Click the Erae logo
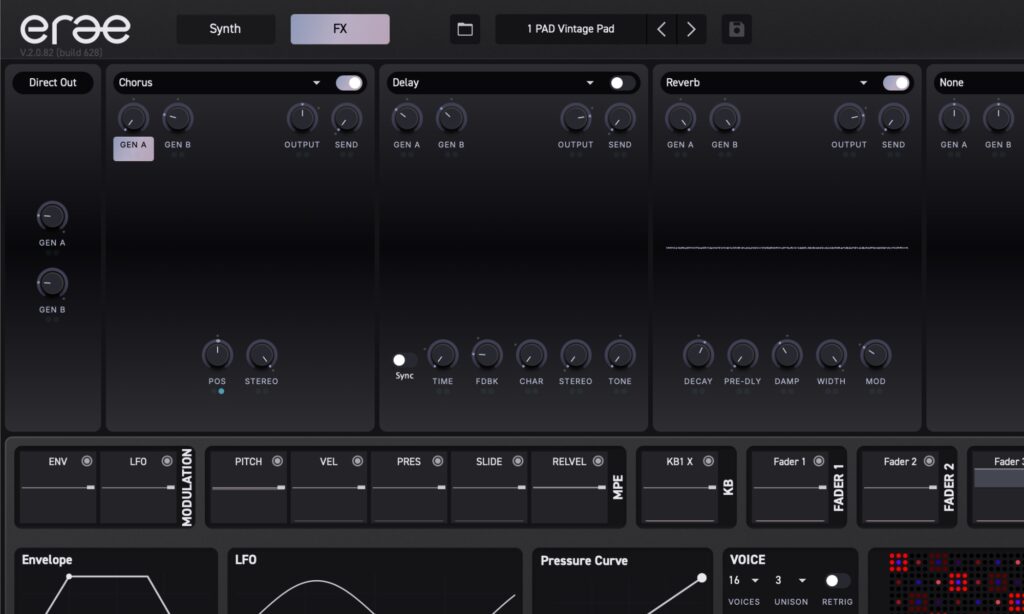 (x=75, y=29)
